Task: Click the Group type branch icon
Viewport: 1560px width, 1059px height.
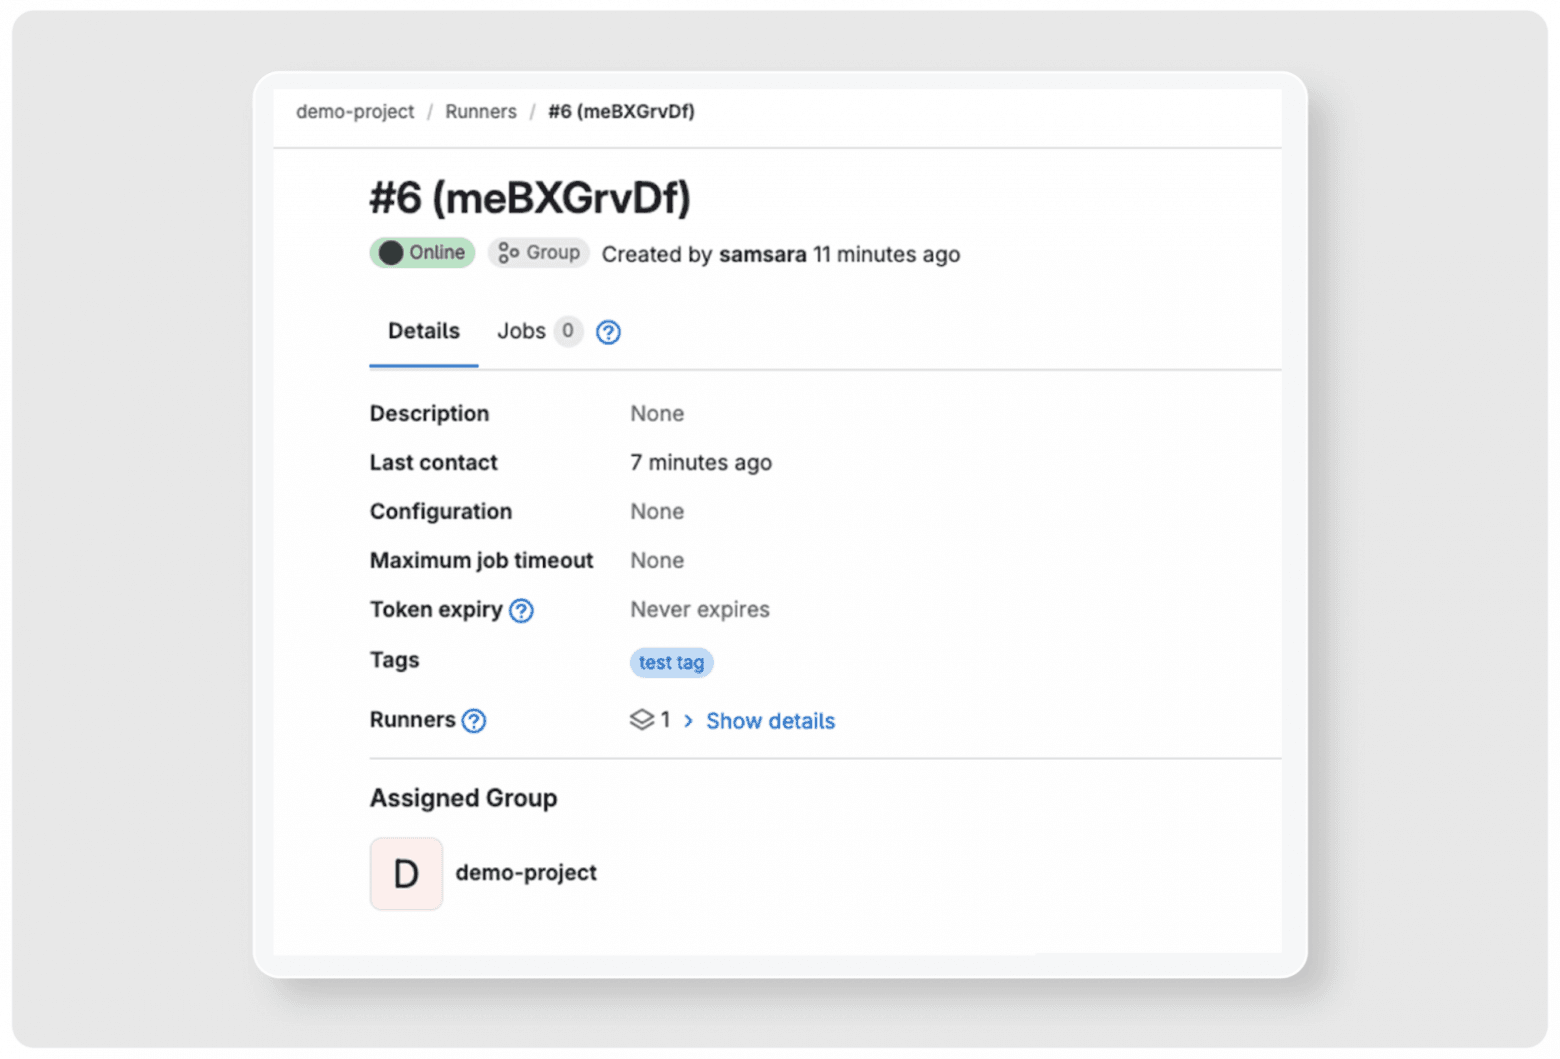Action: pyautogui.click(x=508, y=253)
